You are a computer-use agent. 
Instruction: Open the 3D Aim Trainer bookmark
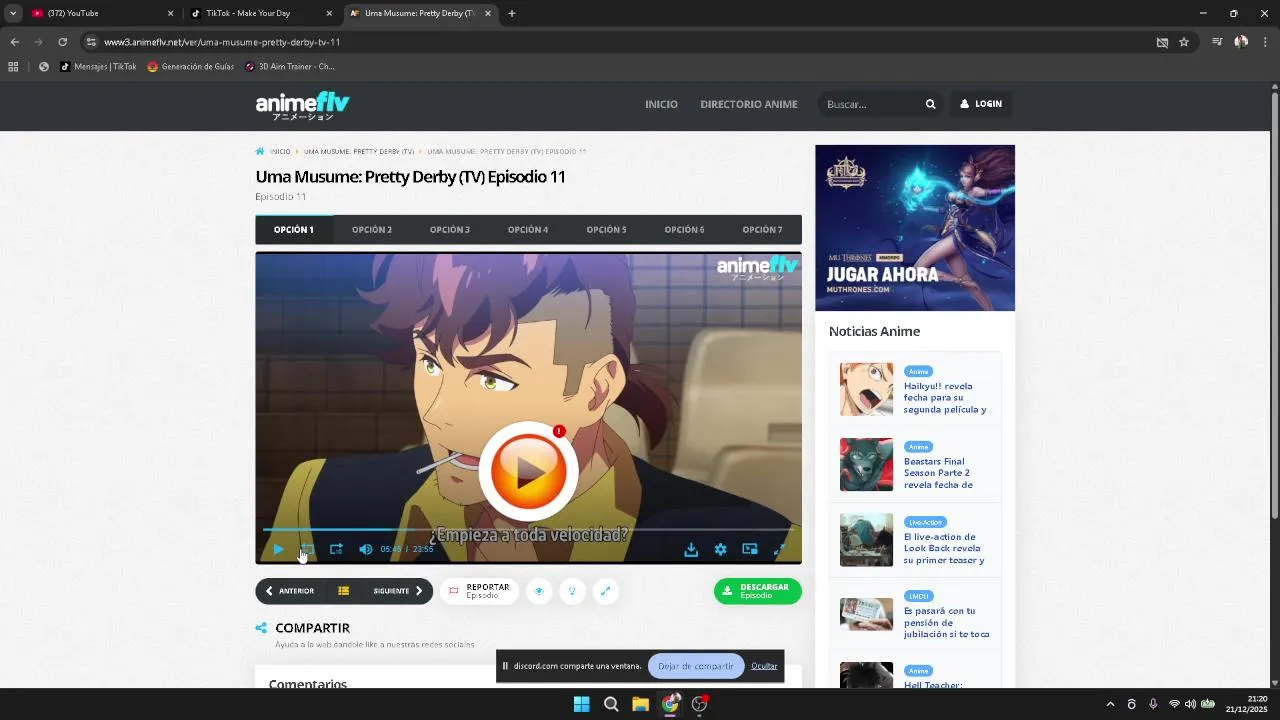[290, 67]
